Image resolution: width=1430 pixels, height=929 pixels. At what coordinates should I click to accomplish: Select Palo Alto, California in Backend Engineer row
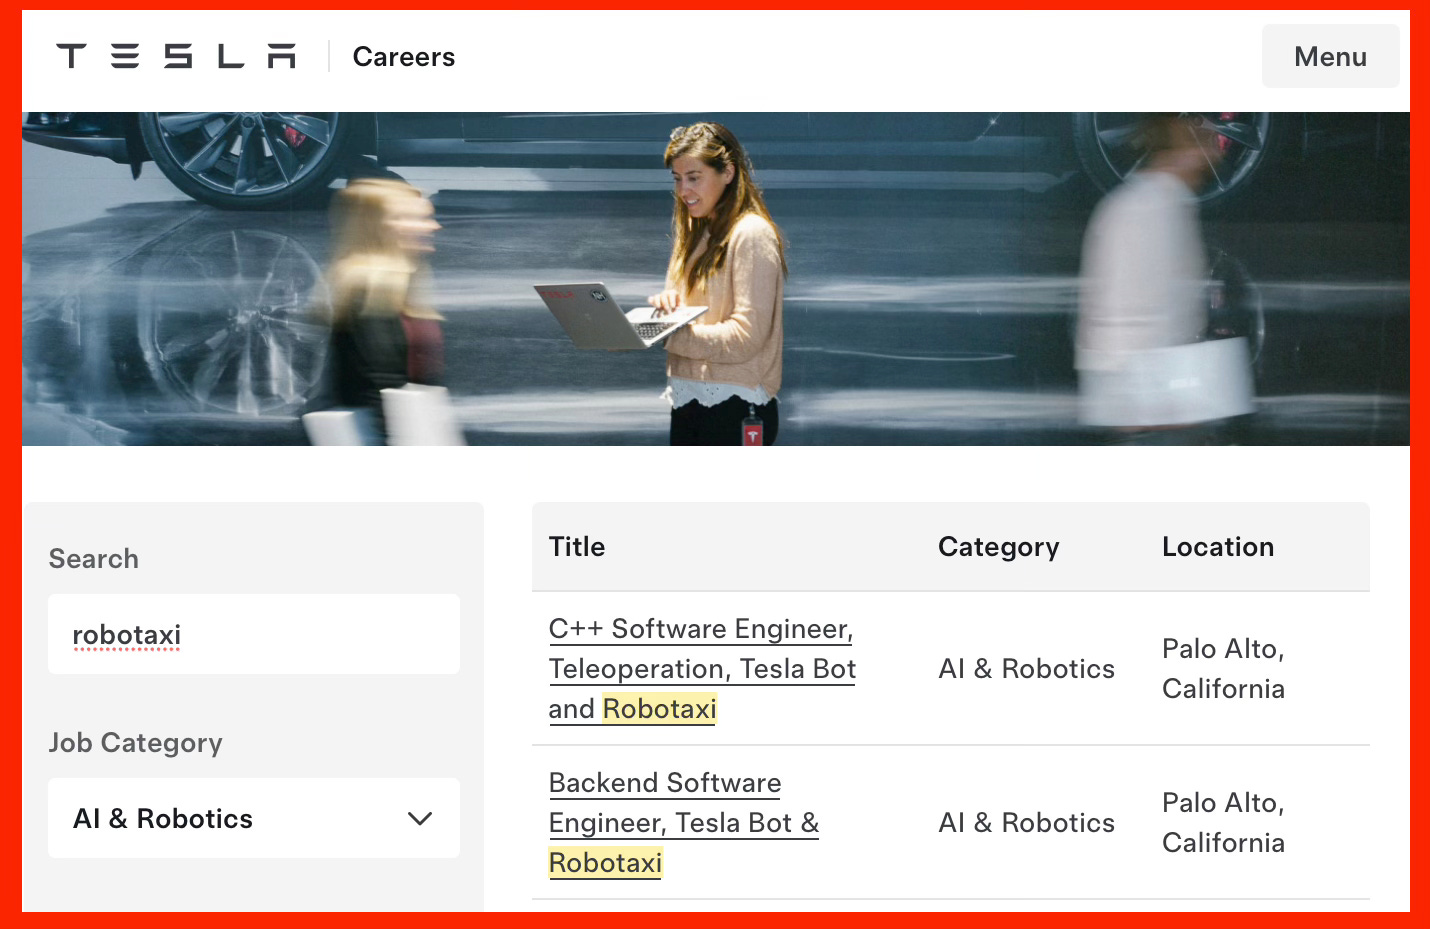[1223, 823]
